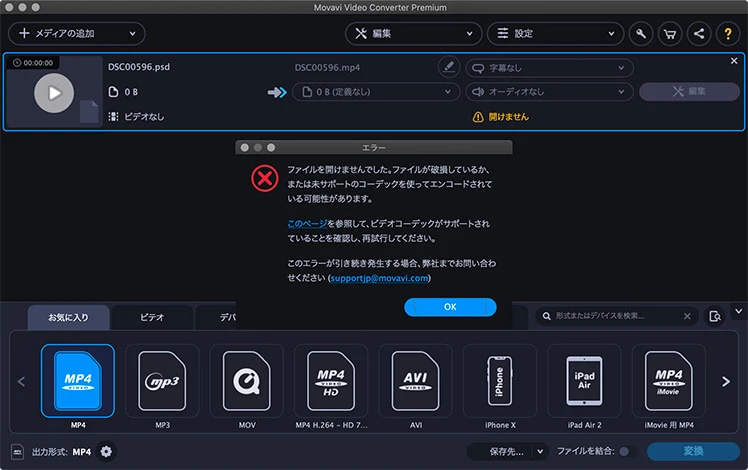Select the MOV QuickTime preset
The image size is (748, 470).
pyautogui.click(x=247, y=381)
